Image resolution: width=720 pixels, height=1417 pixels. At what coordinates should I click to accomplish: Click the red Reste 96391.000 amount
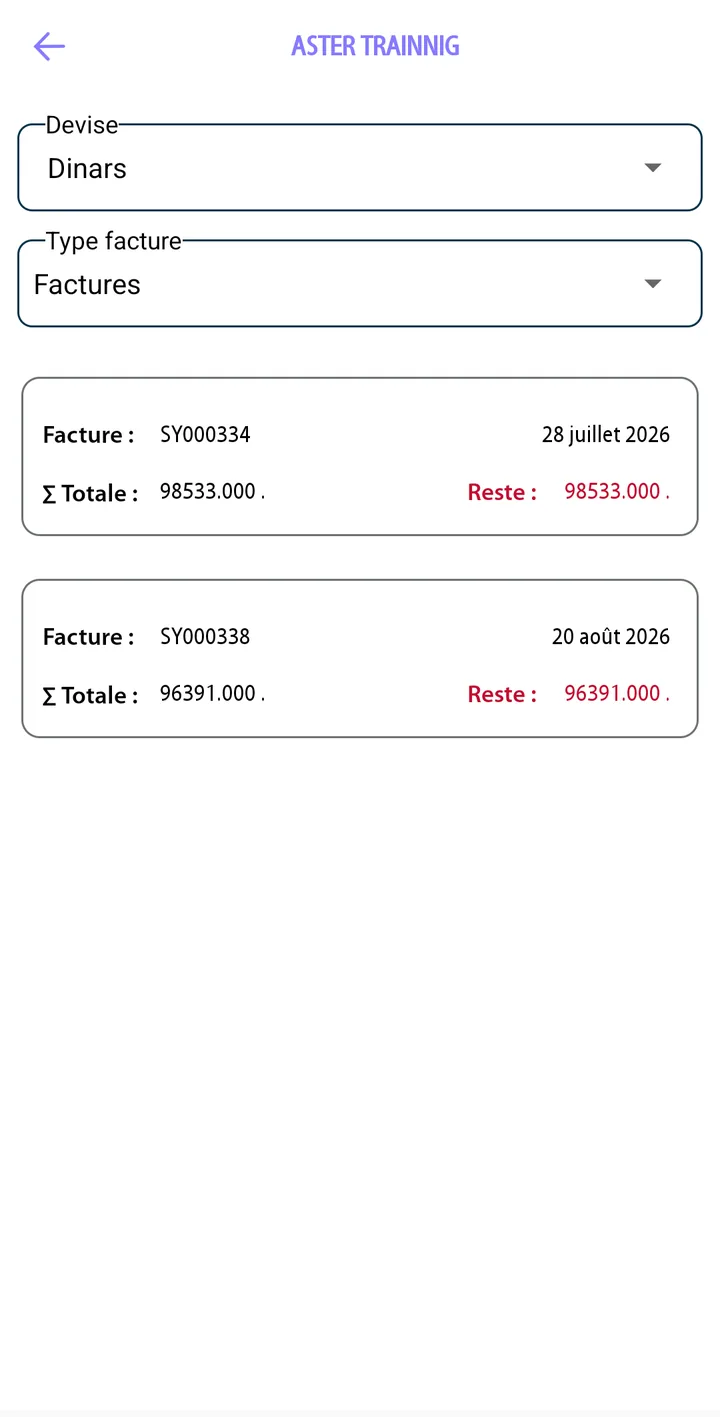(617, 694)
